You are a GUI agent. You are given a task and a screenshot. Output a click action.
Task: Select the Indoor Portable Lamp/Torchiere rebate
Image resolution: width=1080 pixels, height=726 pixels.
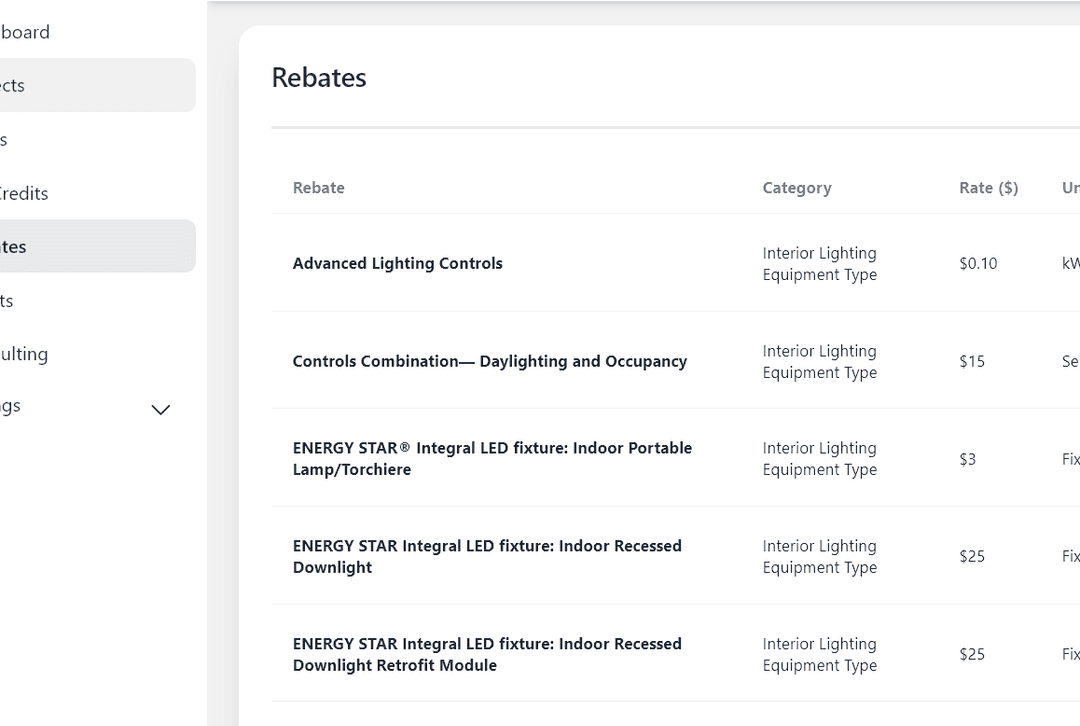(x=492, y=459)
